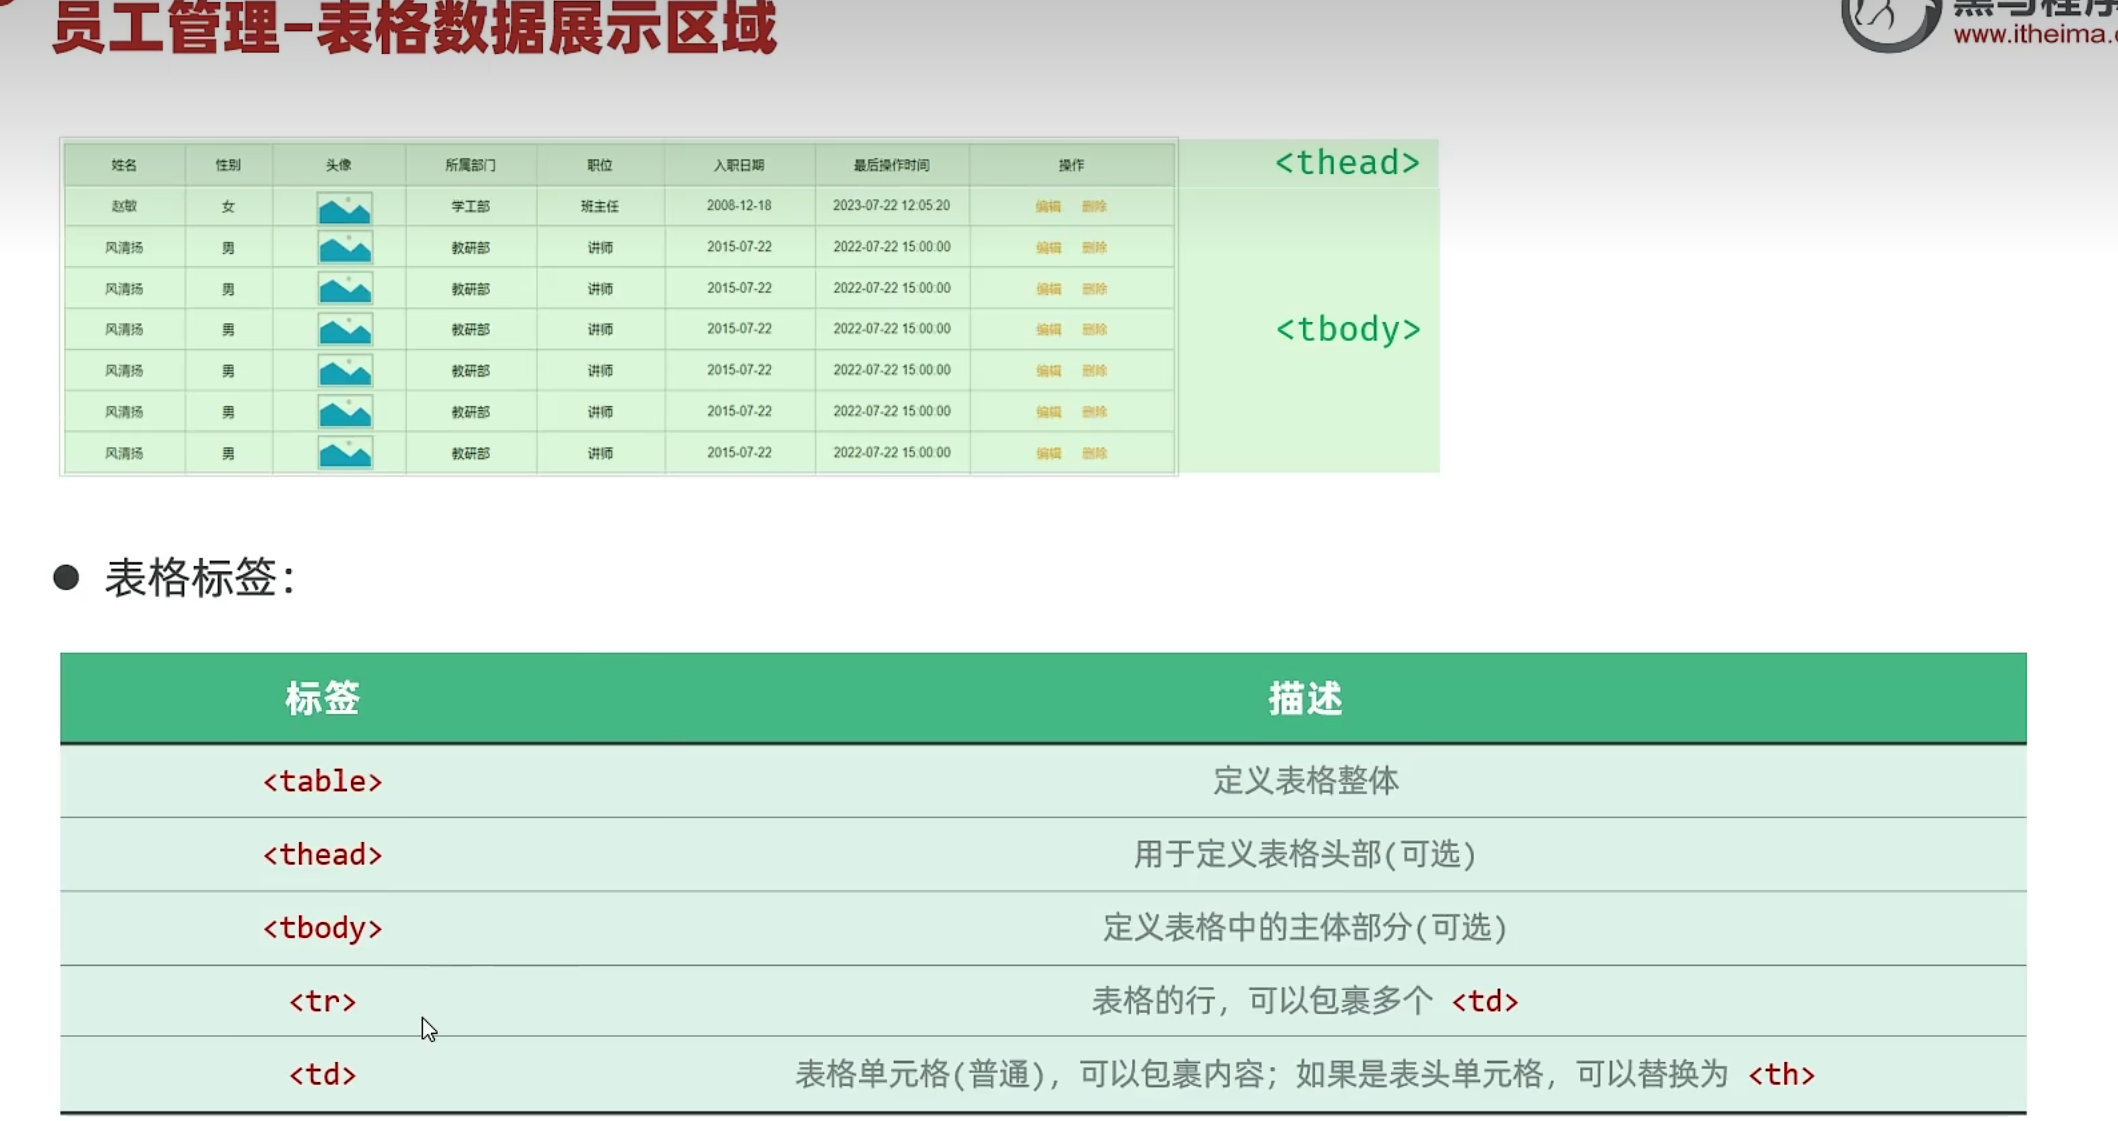Click the 操作 column header

[1071, 165]
